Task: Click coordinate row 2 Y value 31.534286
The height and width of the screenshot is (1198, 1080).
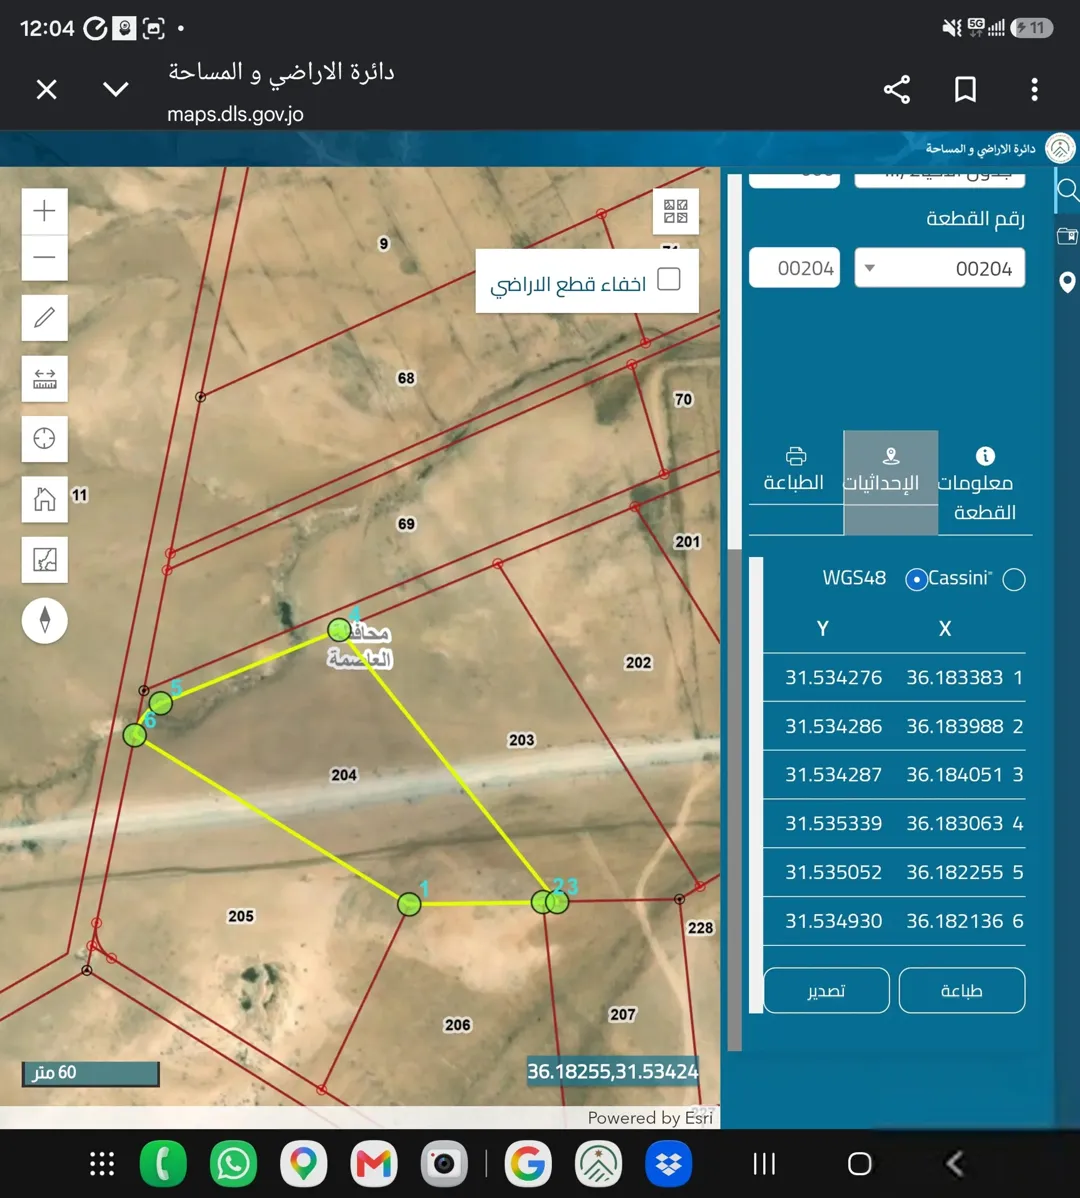Action: 833,727
